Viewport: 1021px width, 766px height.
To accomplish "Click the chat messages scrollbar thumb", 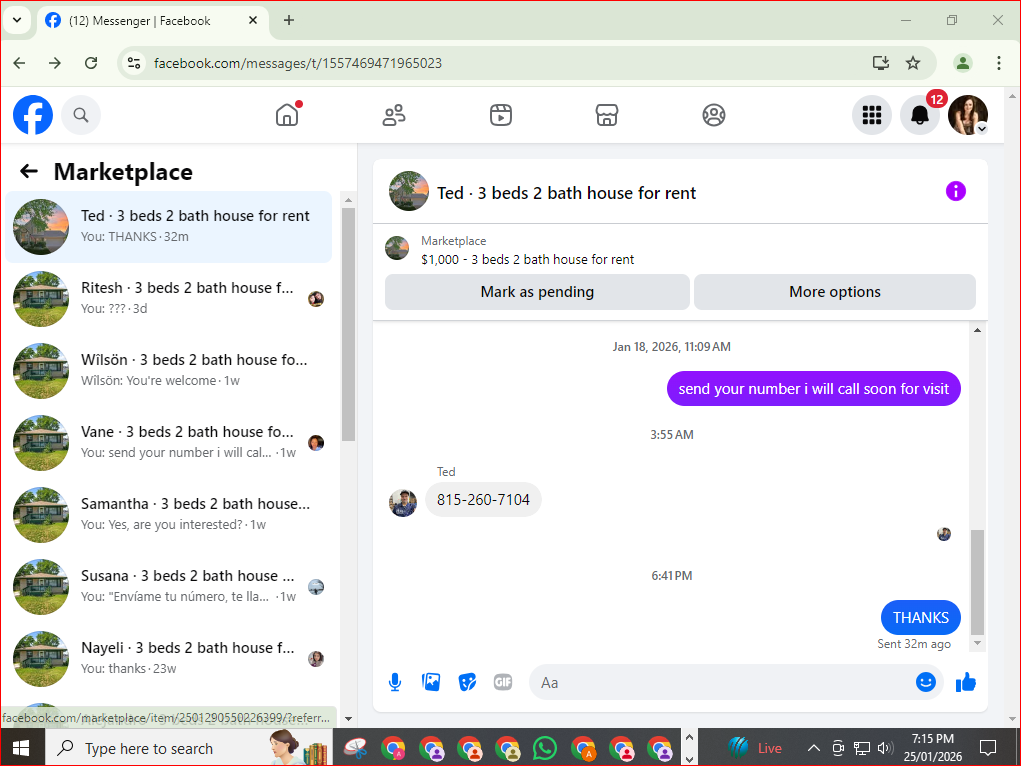I will pyautogui.click(x=977, y=582).
